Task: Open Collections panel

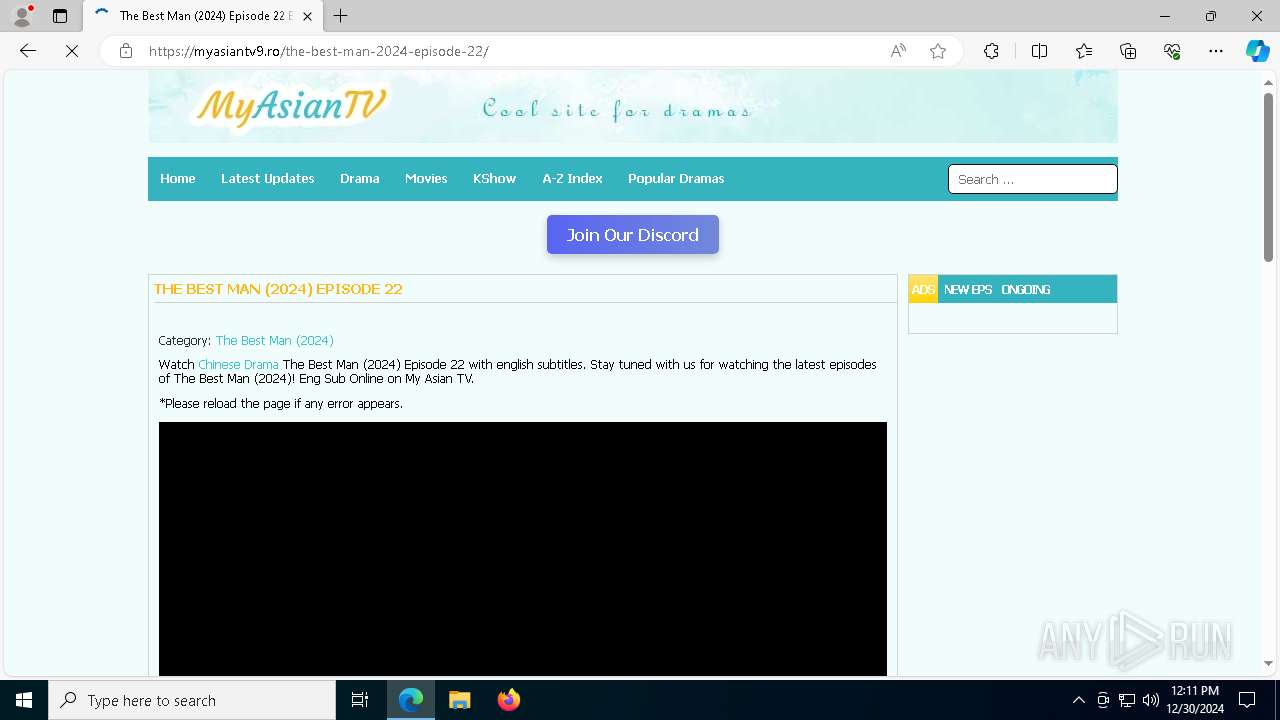Action: [1128, 51]
